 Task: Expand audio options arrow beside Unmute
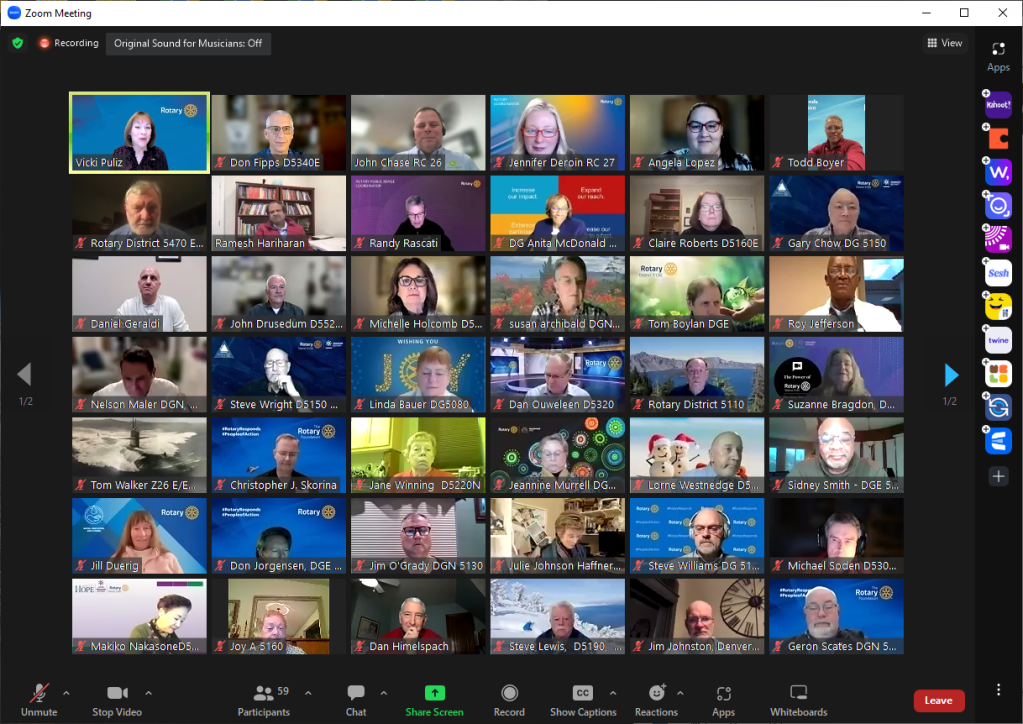point(66,692)
